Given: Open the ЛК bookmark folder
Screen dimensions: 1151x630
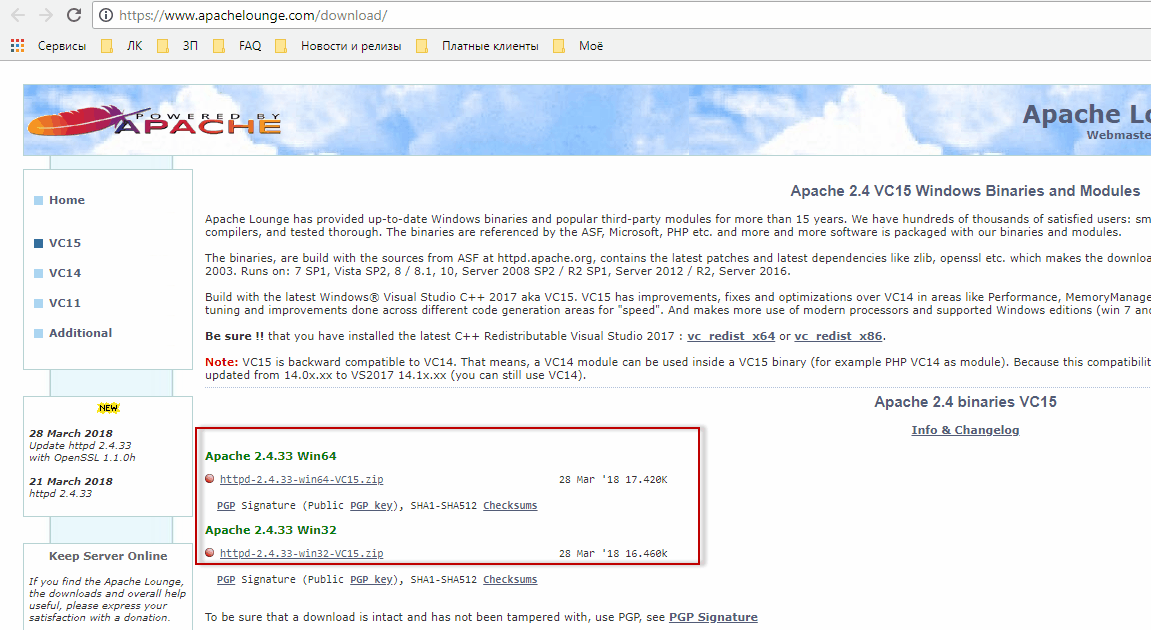Looking at the screenshot, I should pyautogui.click(x=122, y=46).
